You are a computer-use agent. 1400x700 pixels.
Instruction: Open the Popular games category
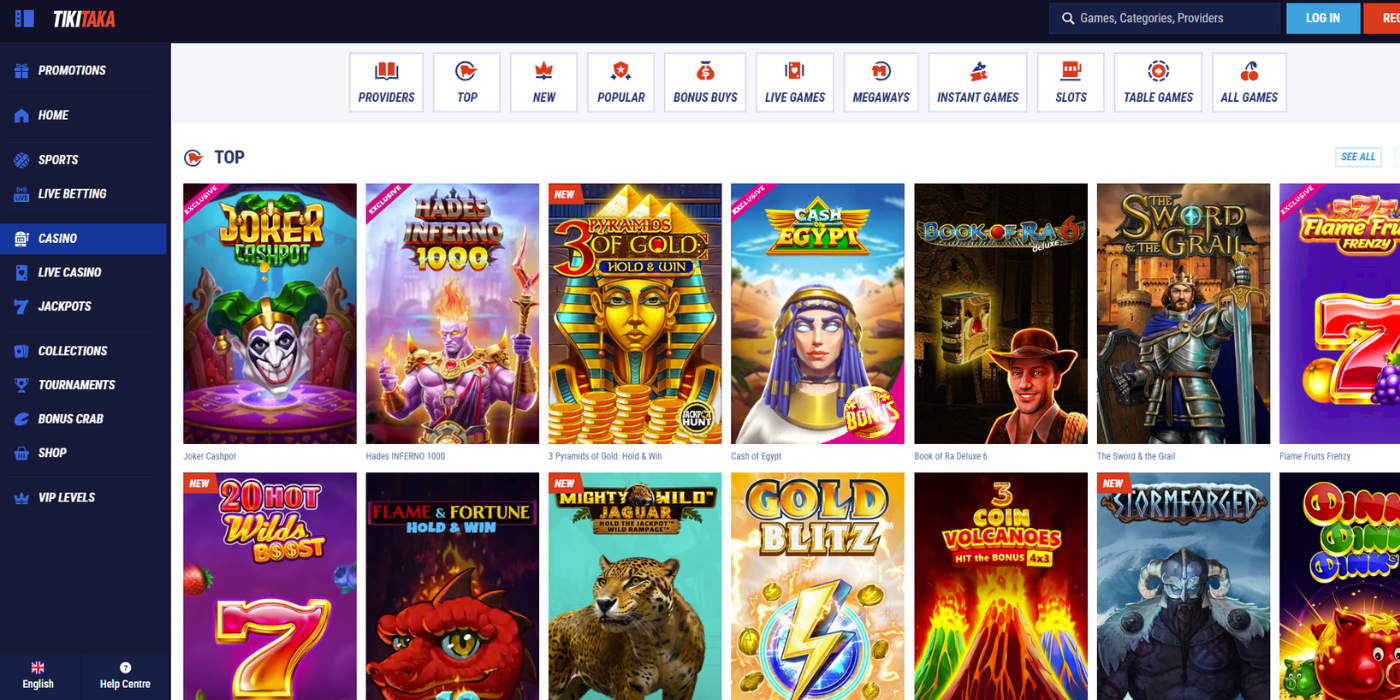point(621,83)
